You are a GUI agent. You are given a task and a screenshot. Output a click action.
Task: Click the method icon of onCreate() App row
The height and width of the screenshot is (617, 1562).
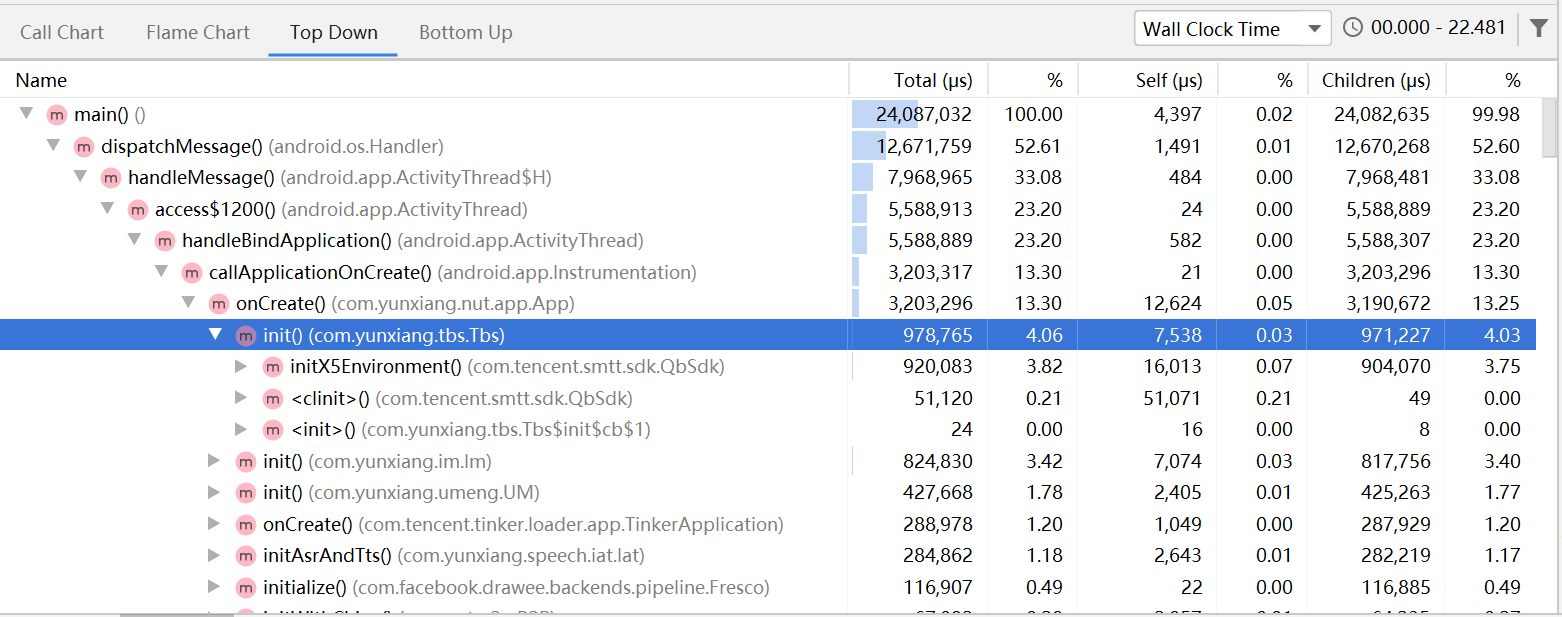click(x=219, y=304)
